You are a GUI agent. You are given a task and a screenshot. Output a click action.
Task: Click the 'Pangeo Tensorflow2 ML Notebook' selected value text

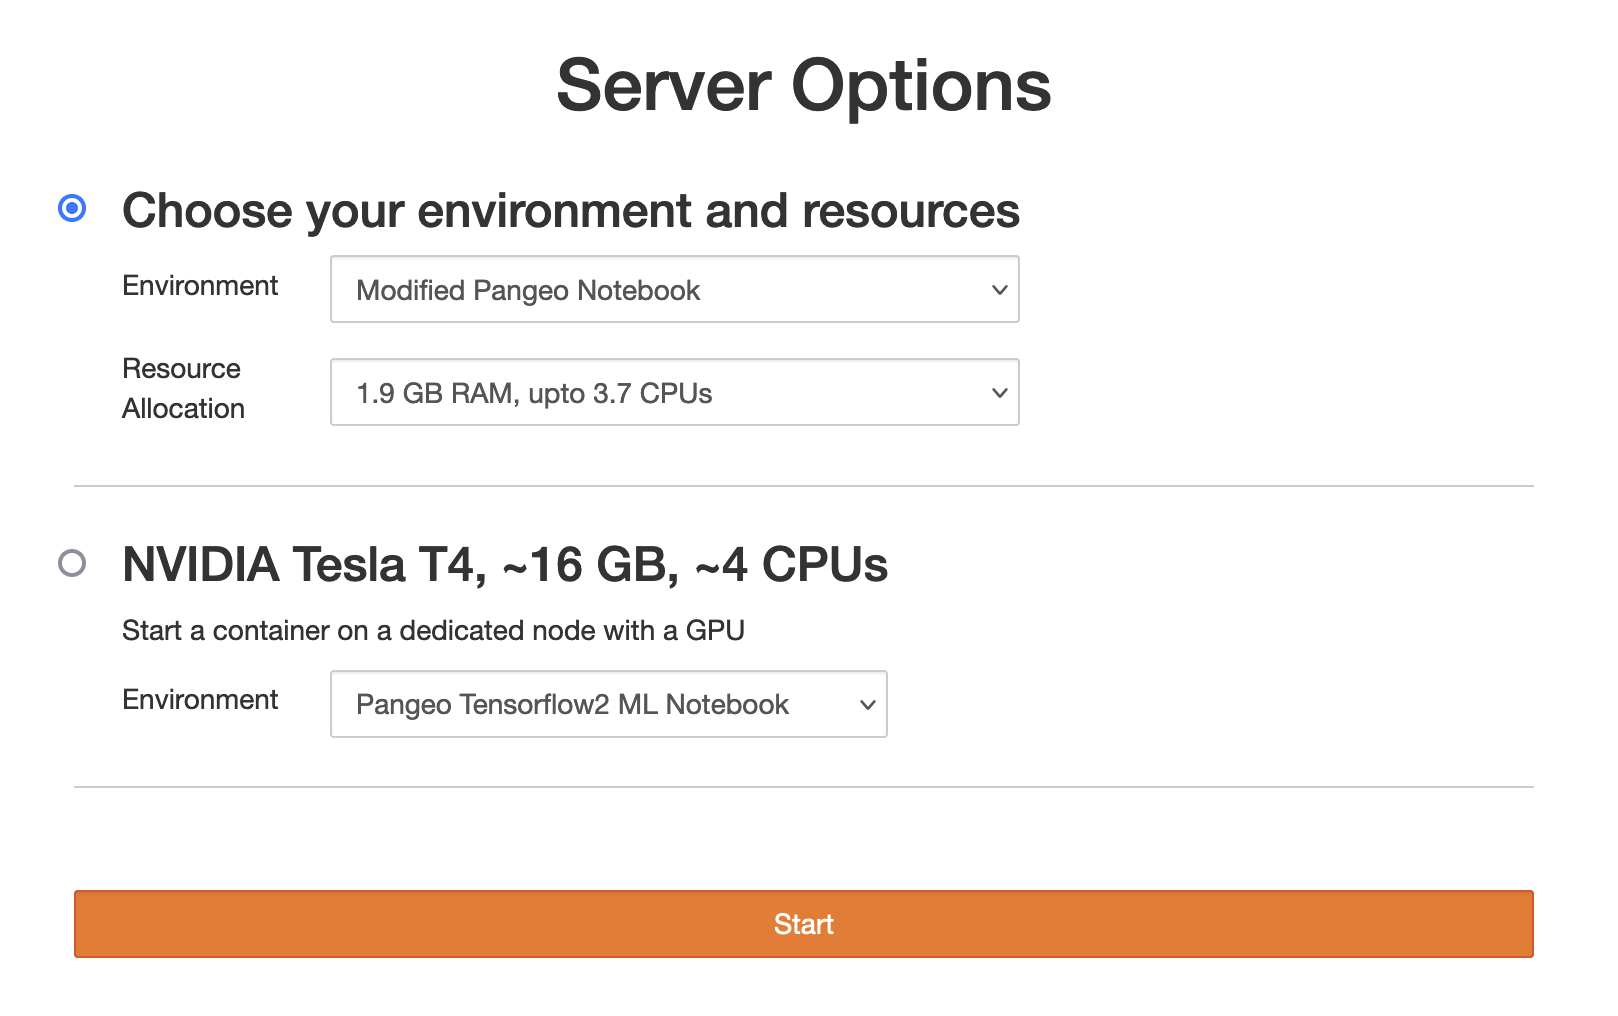[x=572, y=705]
